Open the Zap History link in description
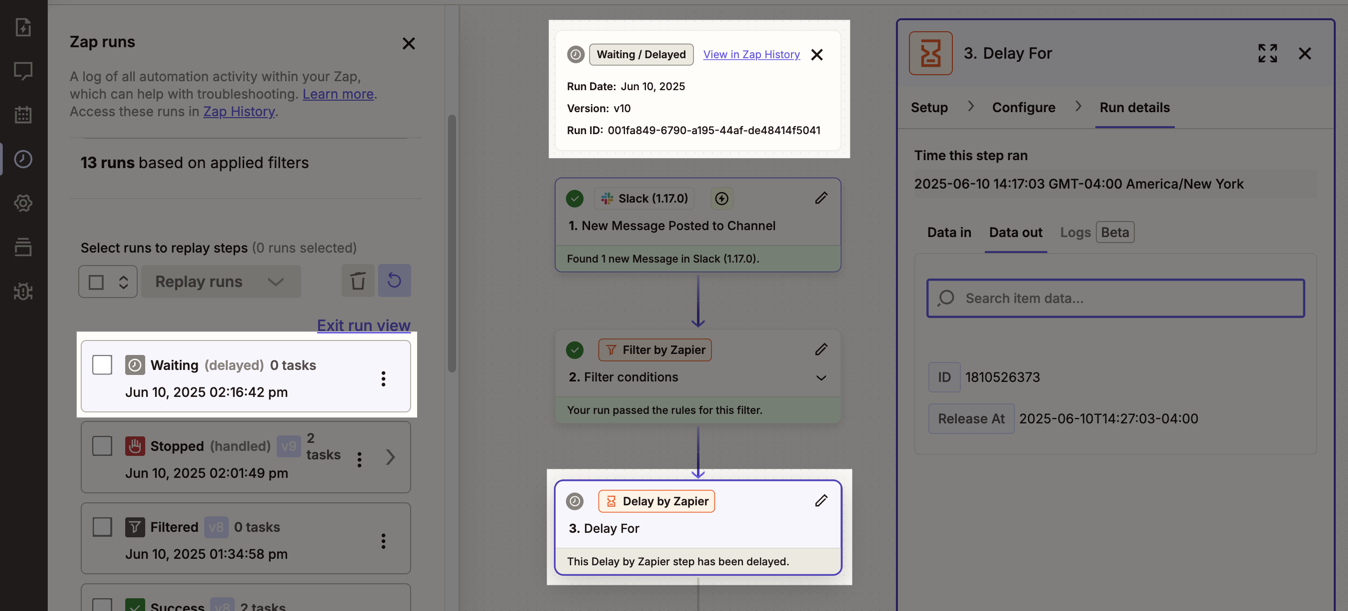Screen dimensions: 1348x611 239,111
